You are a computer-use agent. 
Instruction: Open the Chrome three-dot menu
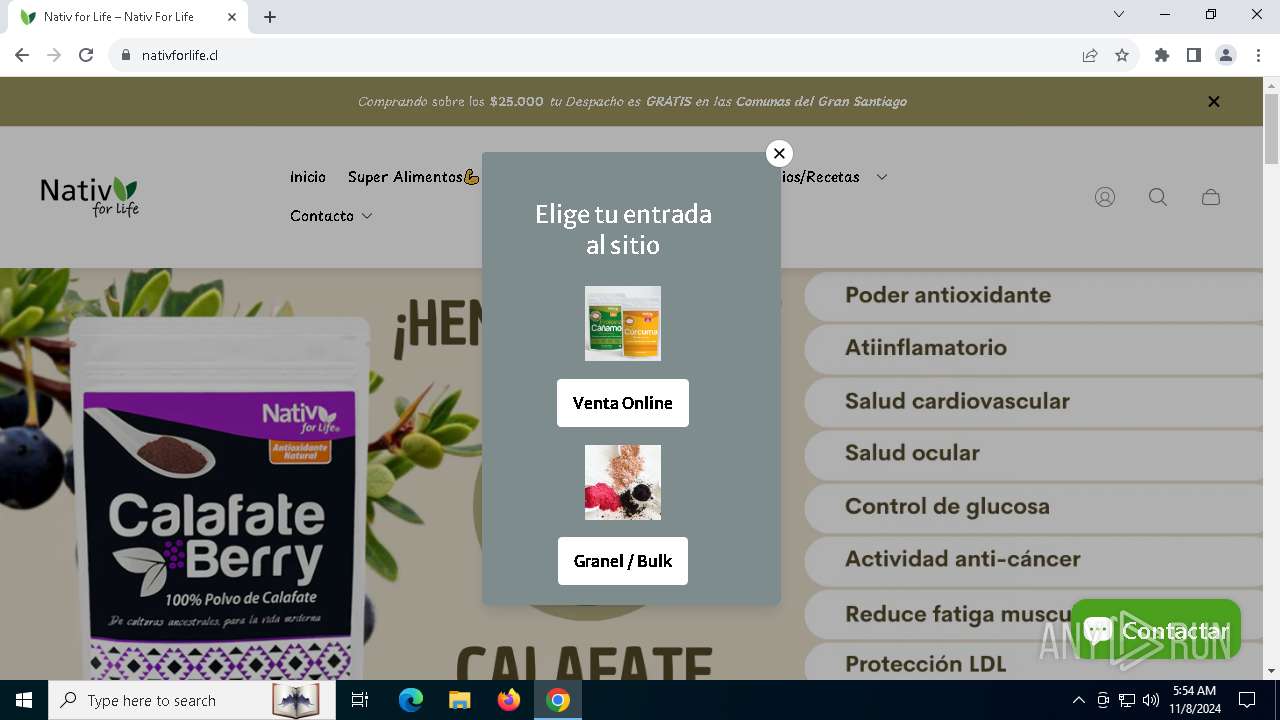[x=1258, y=55]
